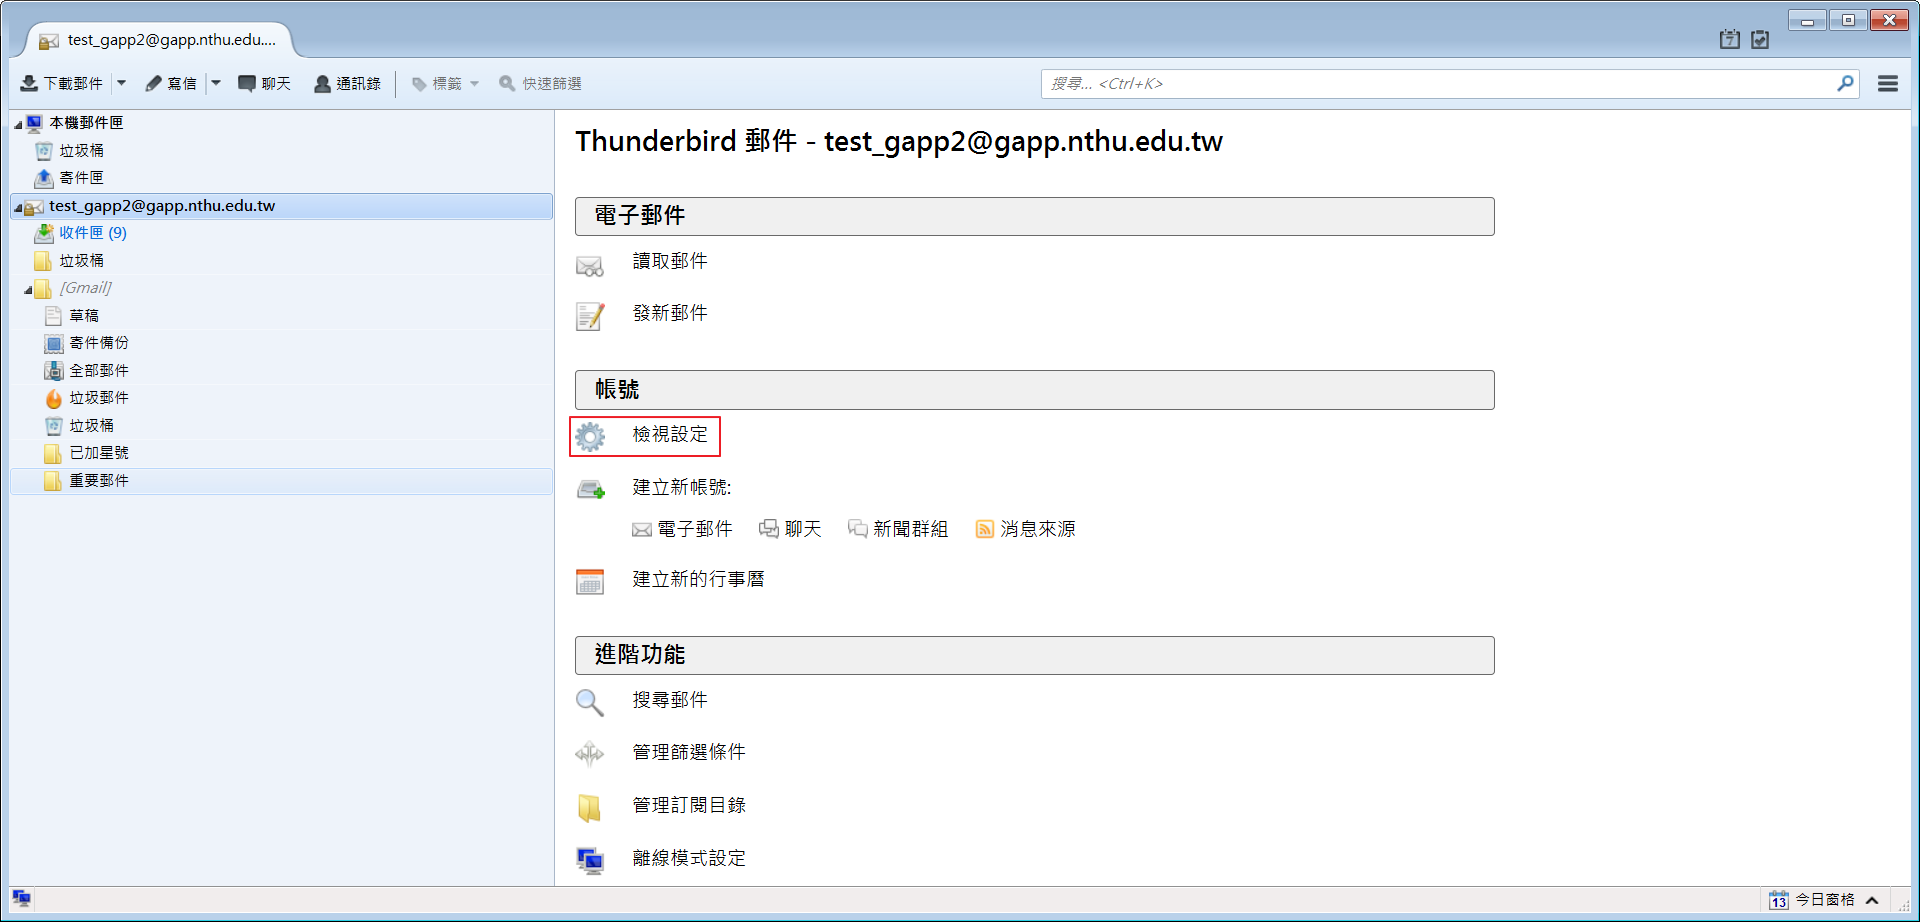Open the 寫信 dropdown arrow
Image resolution: width=1920 pixels, height=922 pixels.
pyautogui.click(x=216, y=83)
